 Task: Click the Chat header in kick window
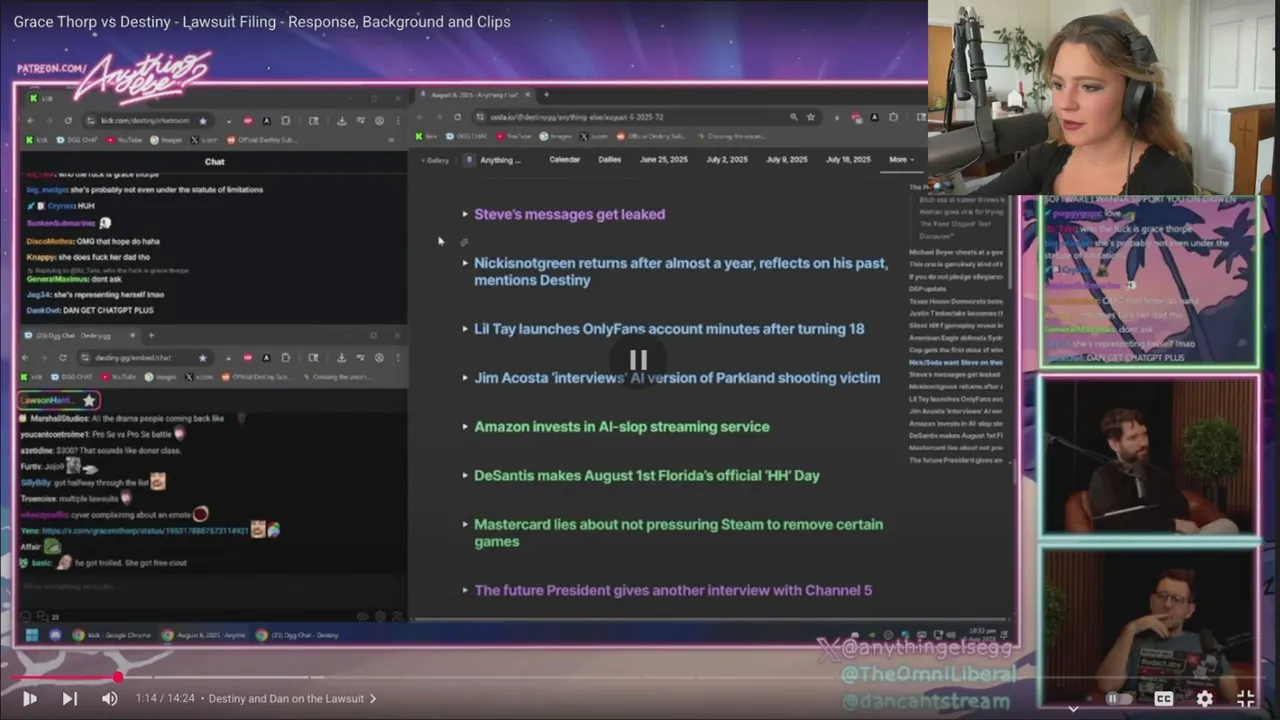(215, 162)
